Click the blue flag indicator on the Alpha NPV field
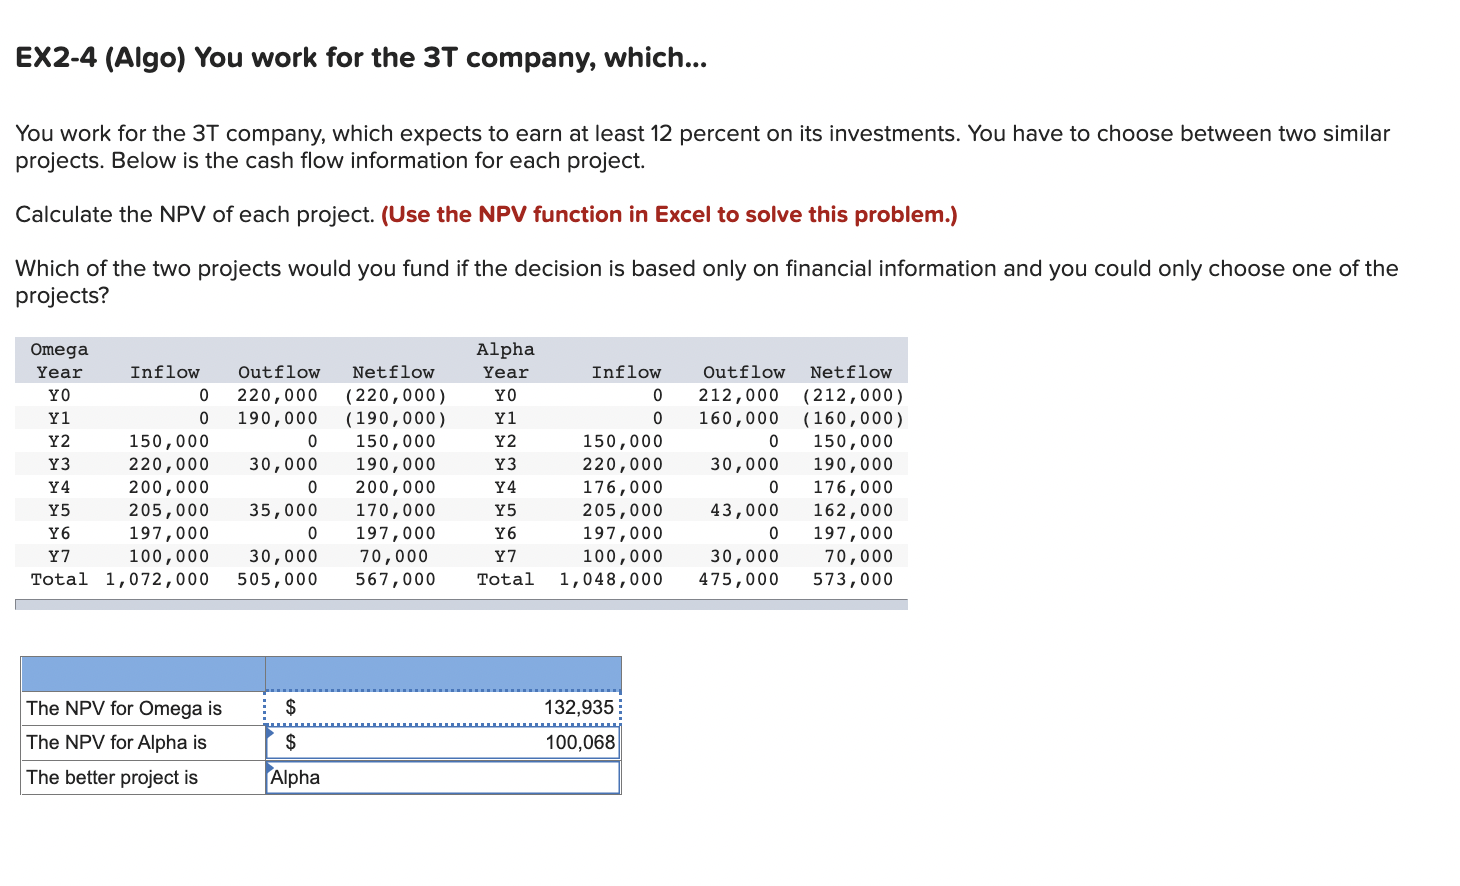The height and width of the screenshot is (886, 1460). [270, 734]
